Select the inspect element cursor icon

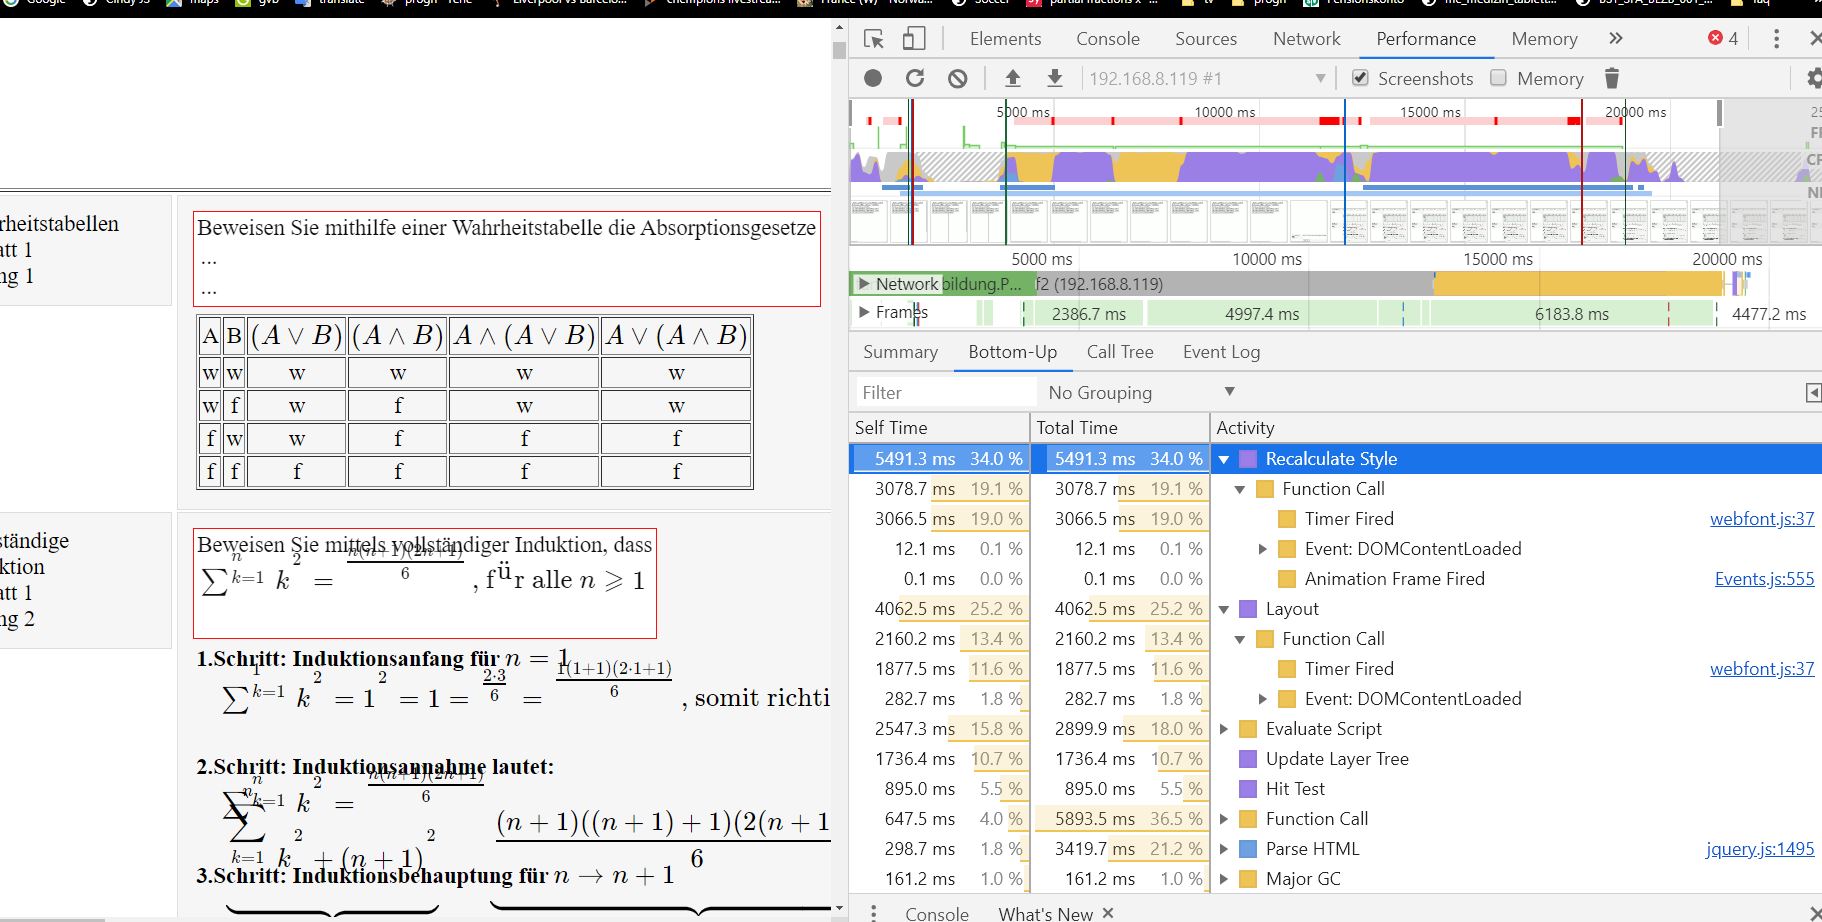[x=874, y=38]
